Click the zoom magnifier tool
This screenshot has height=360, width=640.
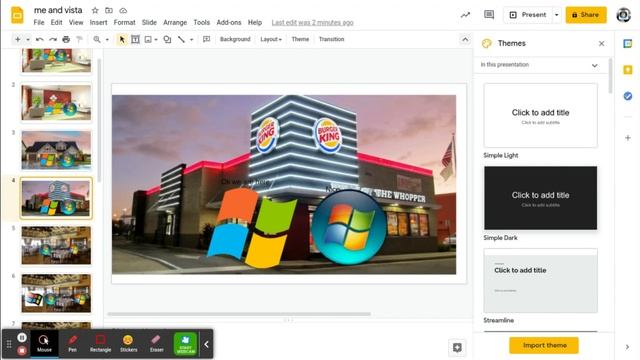(97, 39)
